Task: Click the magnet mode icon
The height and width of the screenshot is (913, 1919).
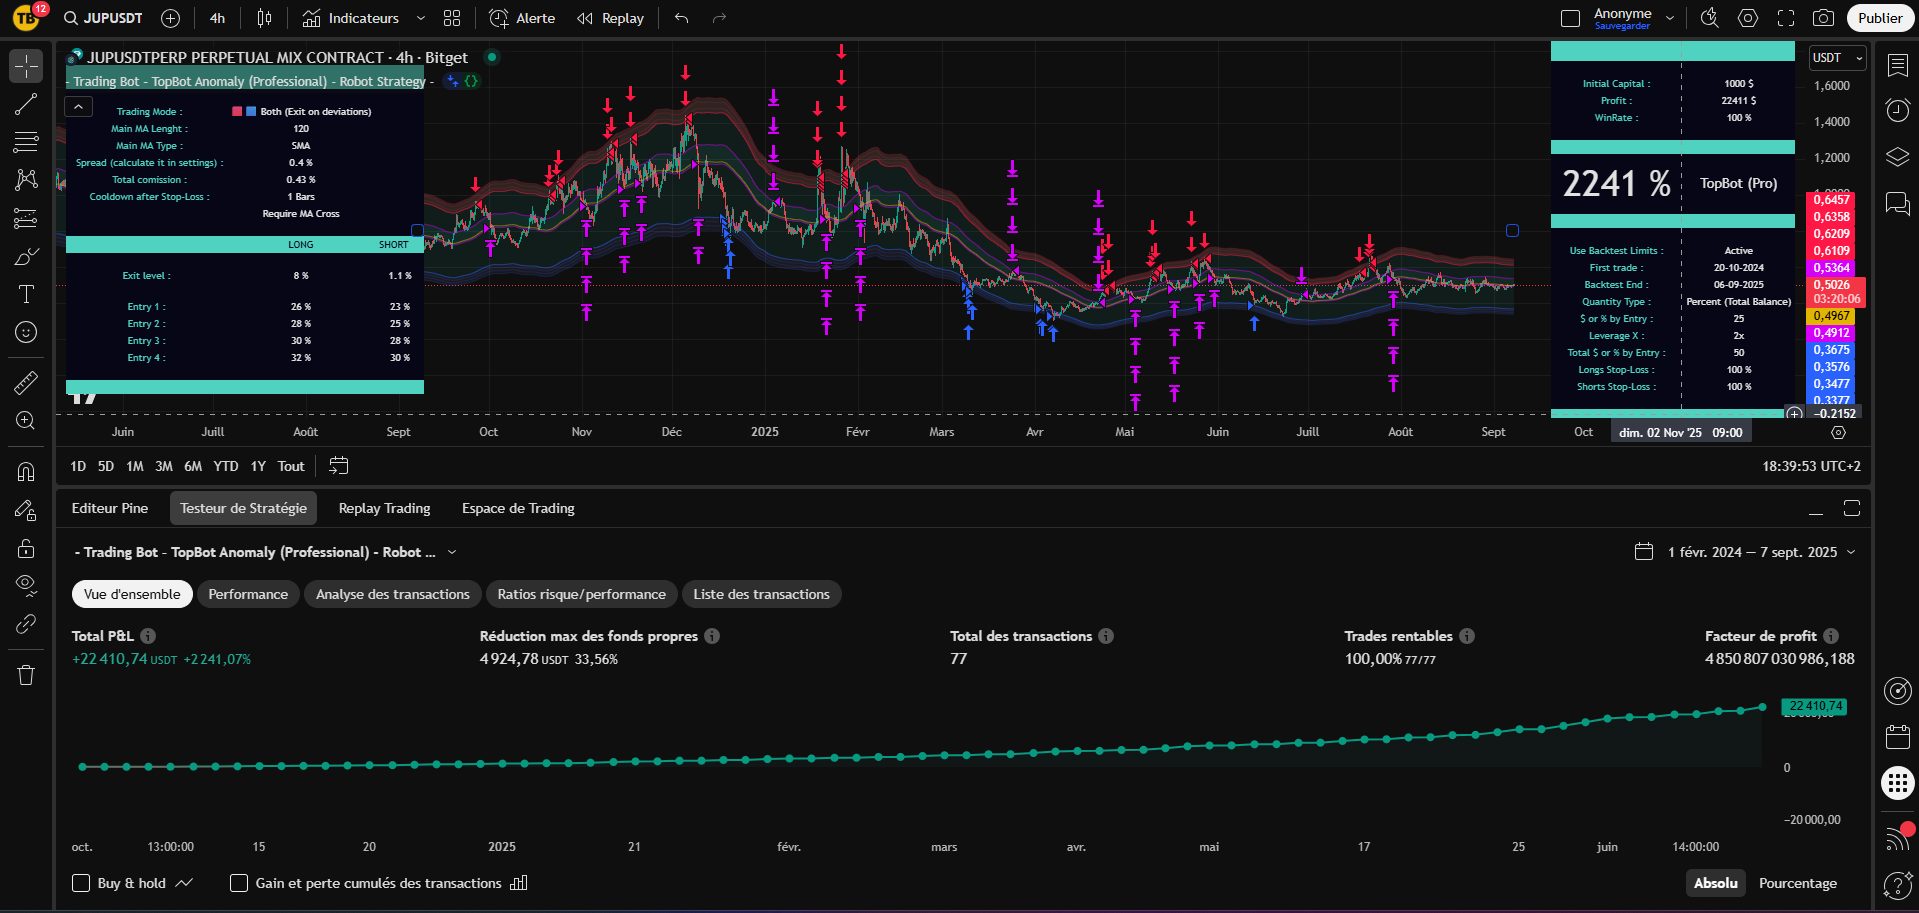Action: pos(26,471)
